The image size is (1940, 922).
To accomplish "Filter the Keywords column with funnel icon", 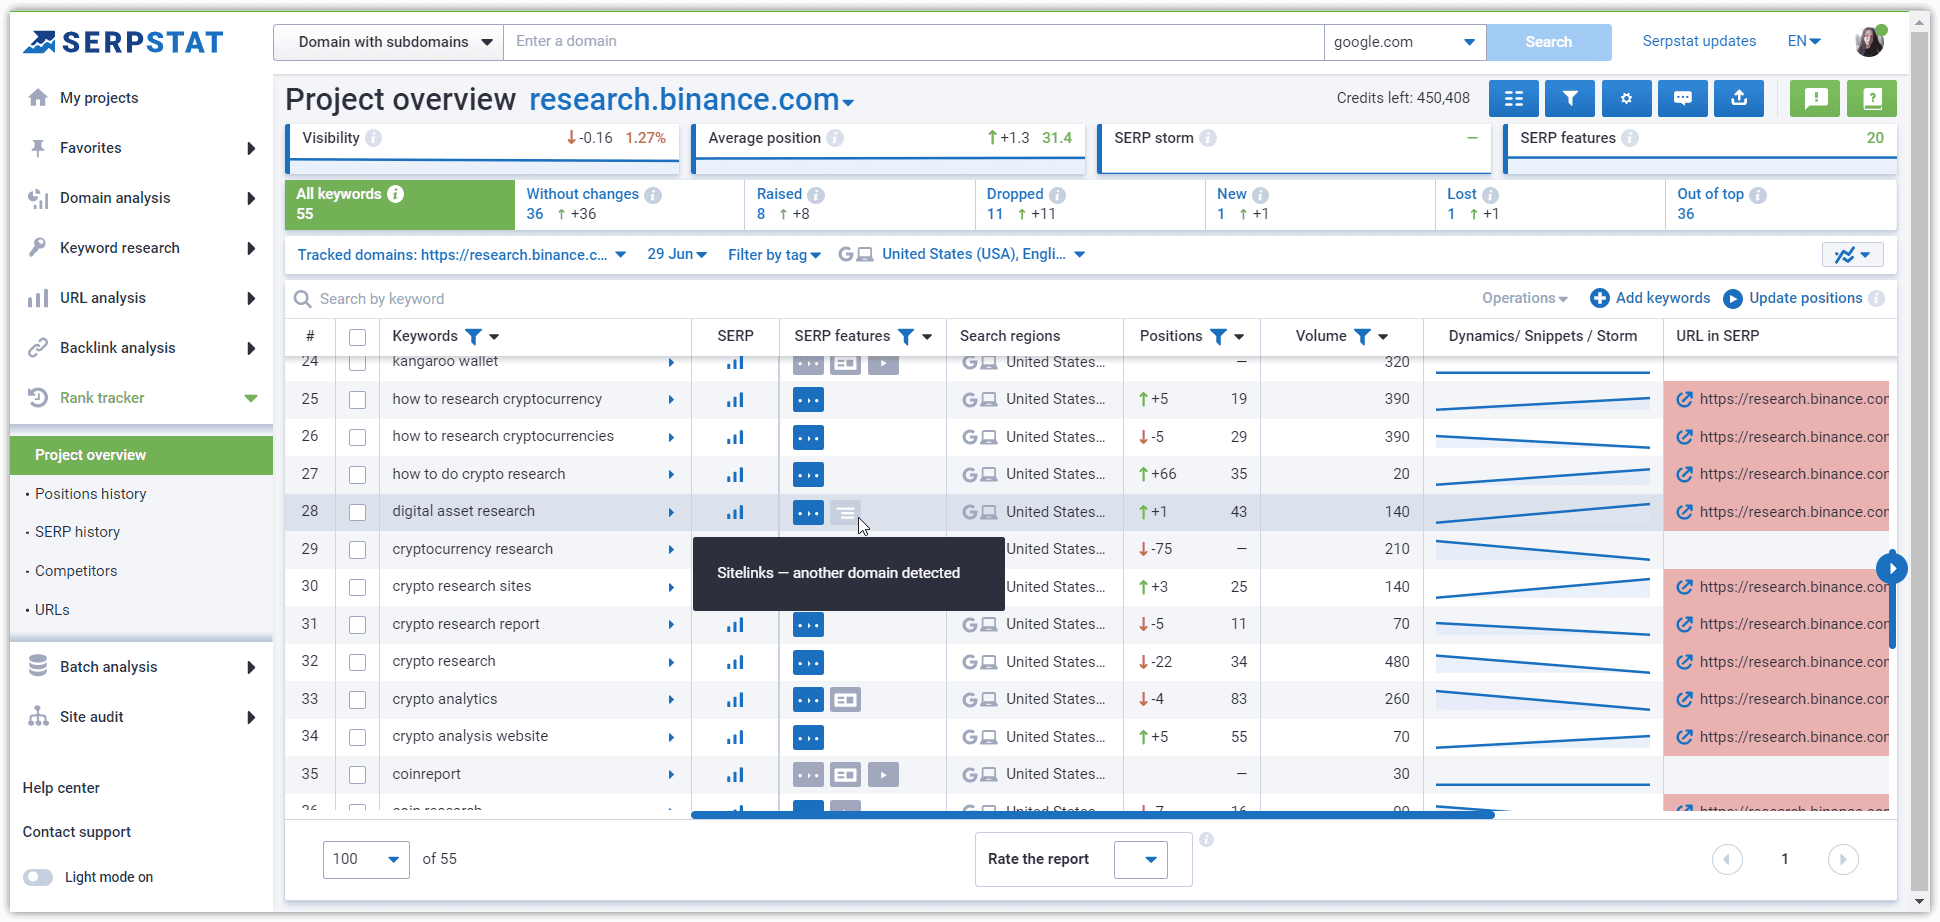I will tap(474, 337).
